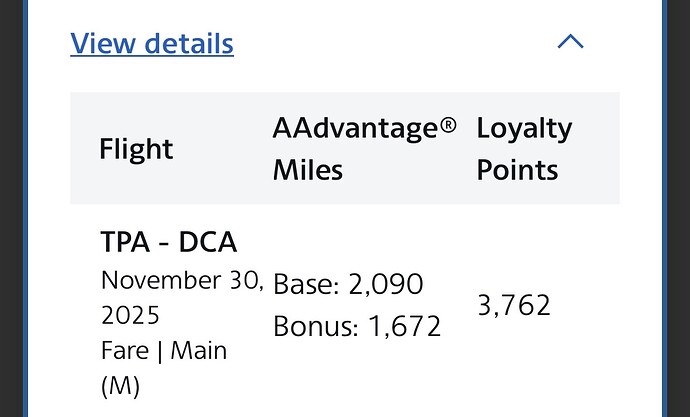
Task: Click the word Miles in the header
Action: coord(308,170)
